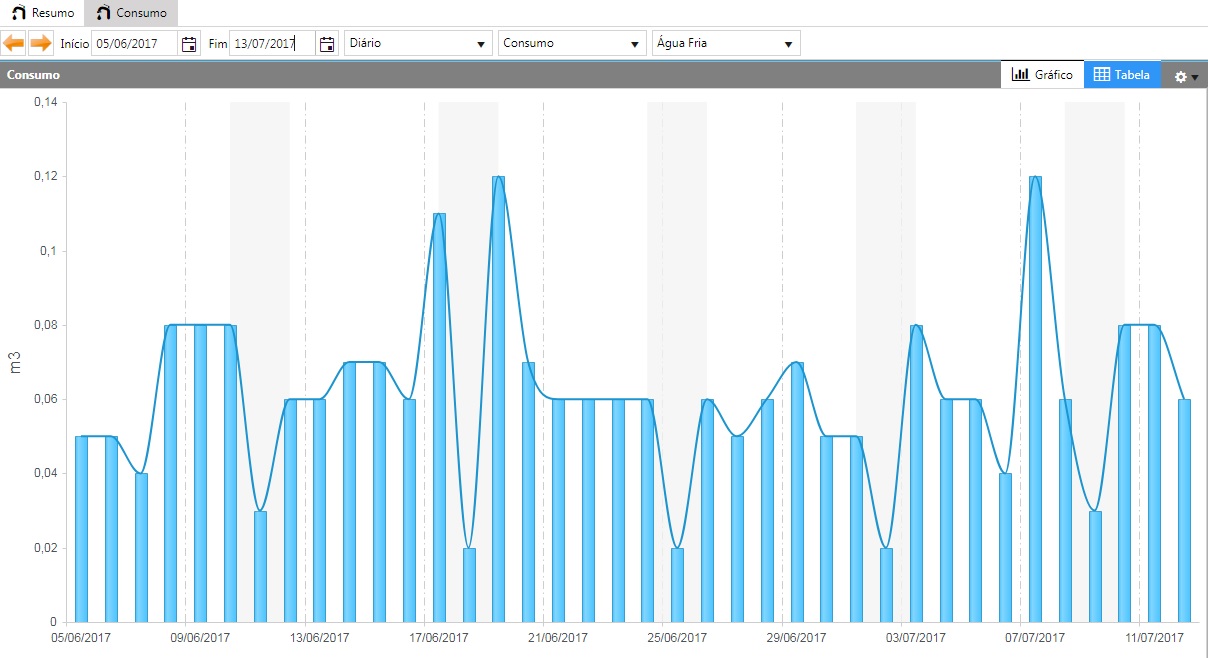
Task: Click the tallest bar near 19/06/2017
Action: [x=498, y=399]
